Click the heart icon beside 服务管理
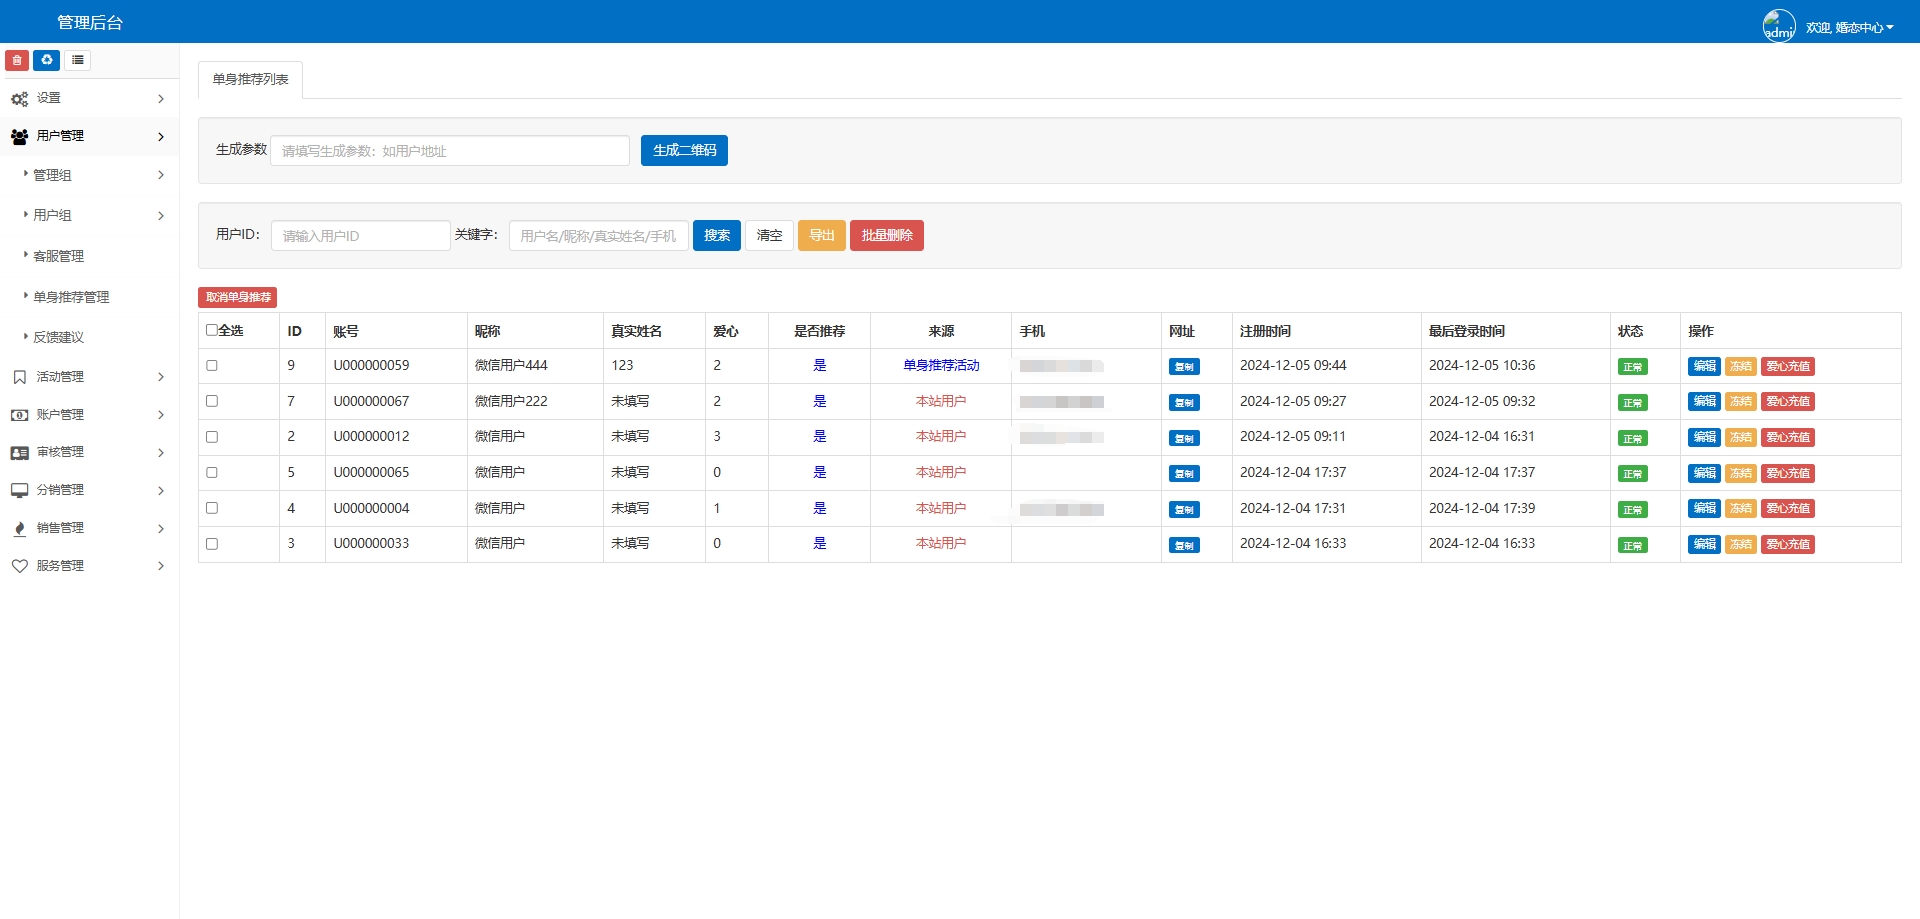The width and height of the screenshot is (1920, 919). click(x=19, y=566)
